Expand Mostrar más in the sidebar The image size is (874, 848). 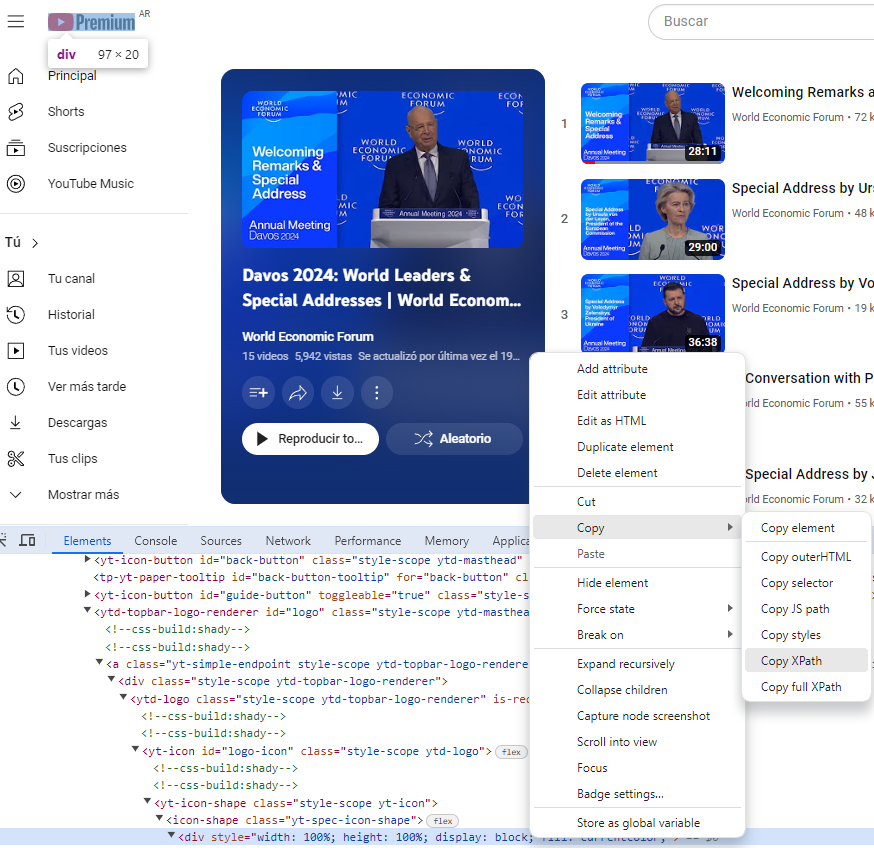[x=16, y=495]
